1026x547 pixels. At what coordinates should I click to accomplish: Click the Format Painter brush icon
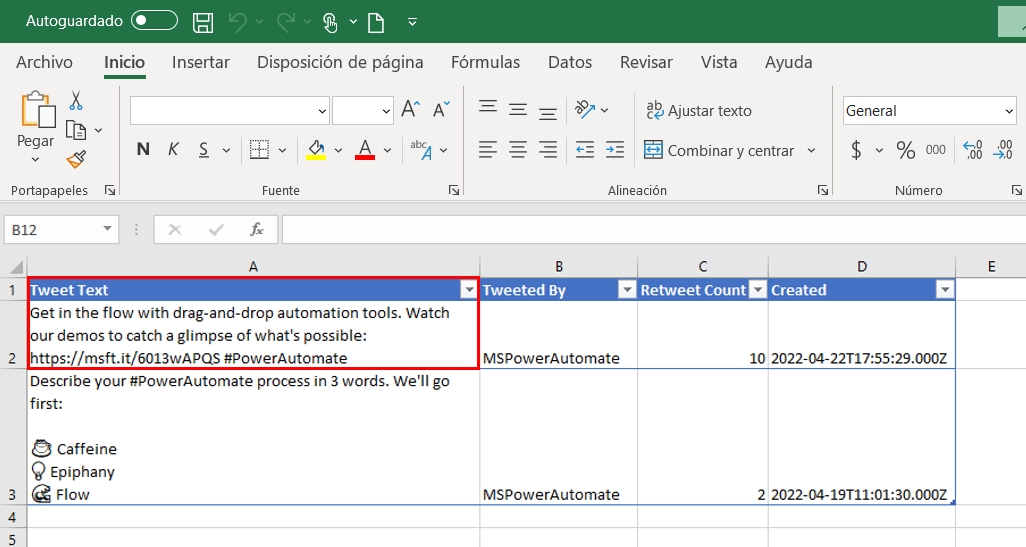77,159
